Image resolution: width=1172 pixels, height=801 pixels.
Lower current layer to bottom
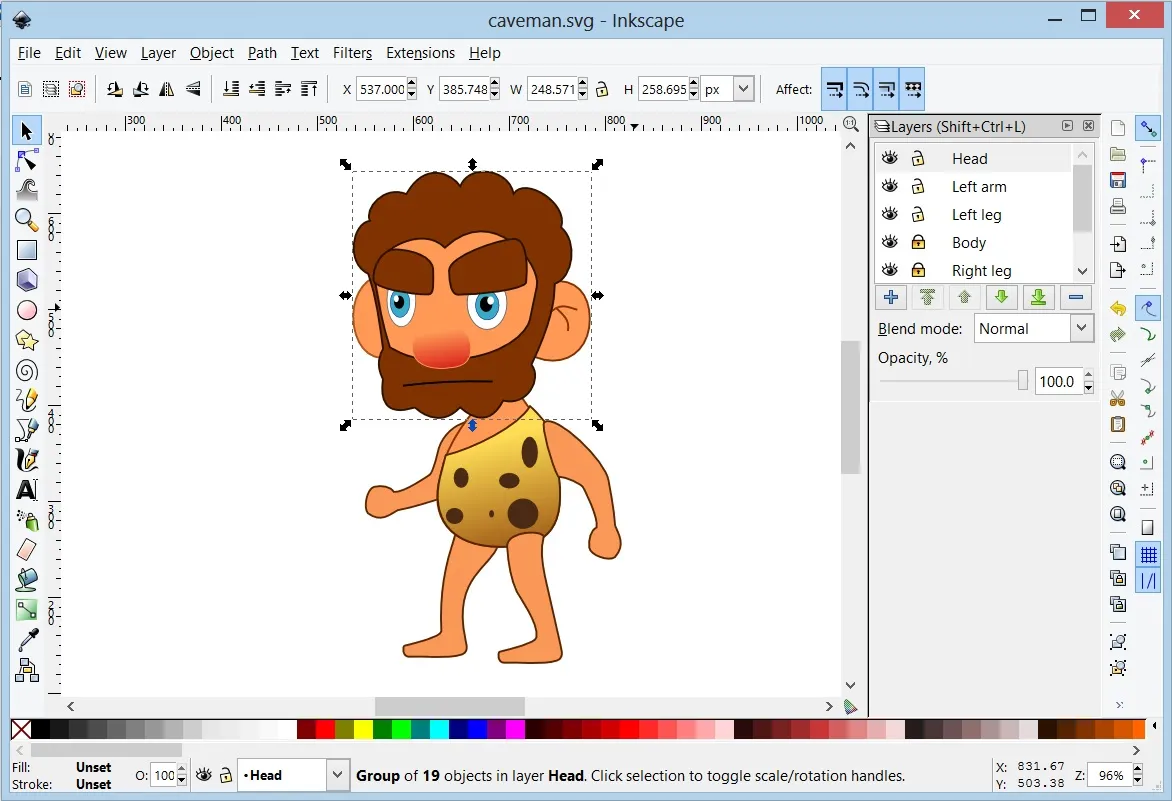click(x=1038, y=297)
